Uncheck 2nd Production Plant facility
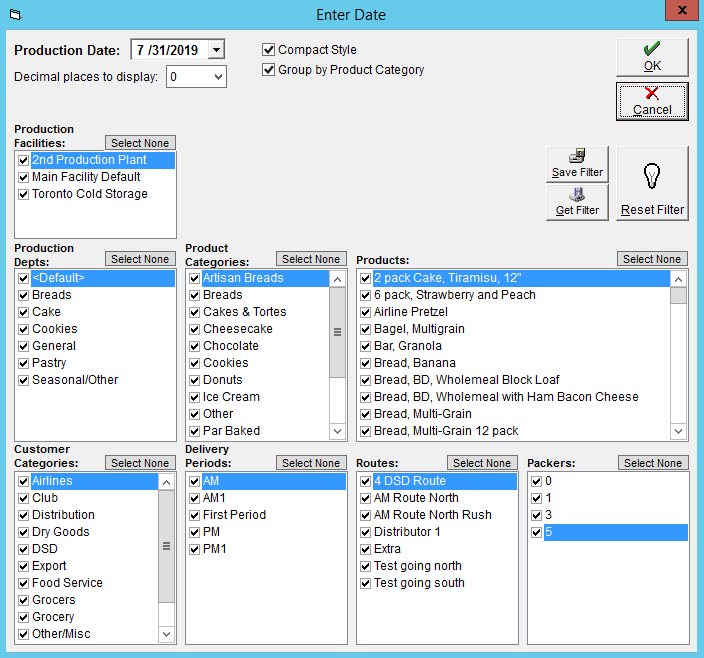This screenshot has height=658, width=704. click(24, 160)
